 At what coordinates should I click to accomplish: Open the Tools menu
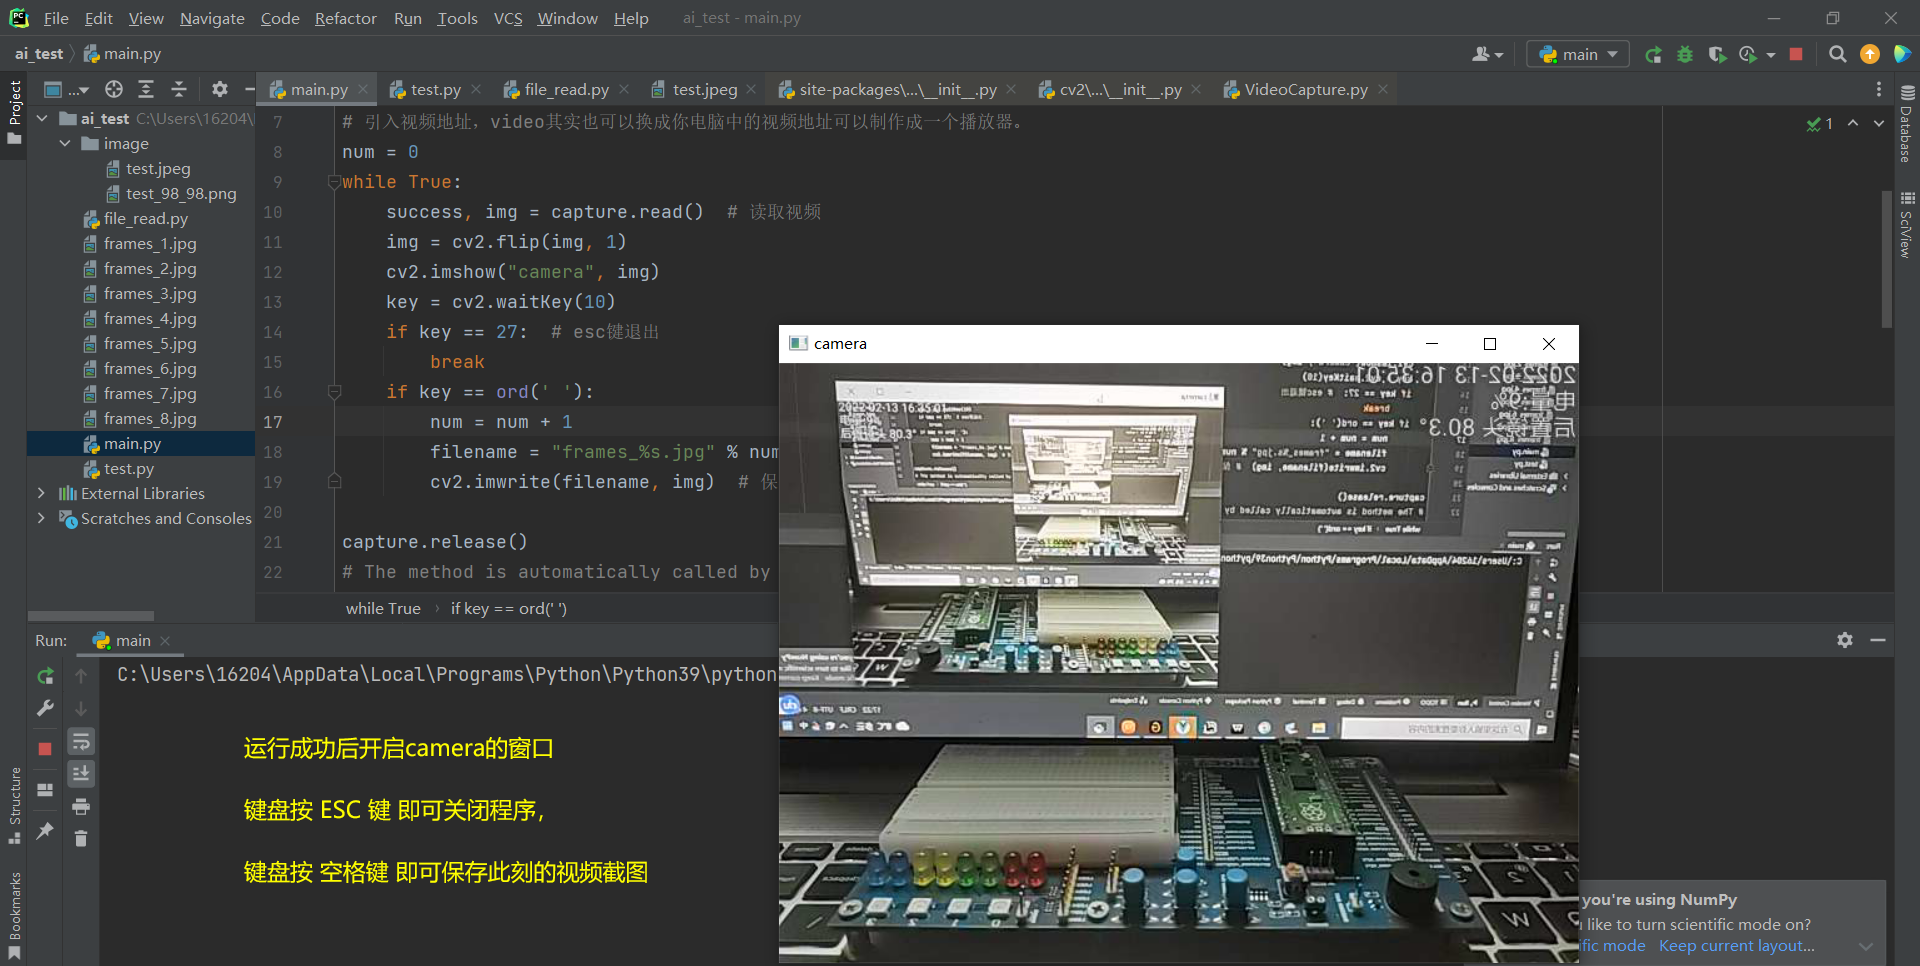[x=457, y=18]
